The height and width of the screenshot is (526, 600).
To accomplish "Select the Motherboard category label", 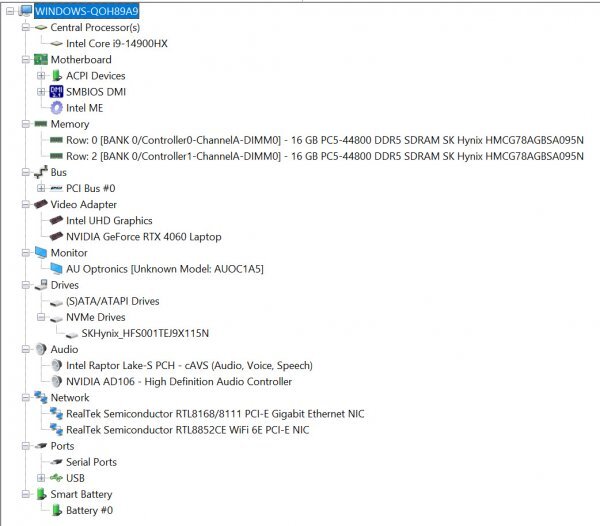I will click(x=81, y=60).
